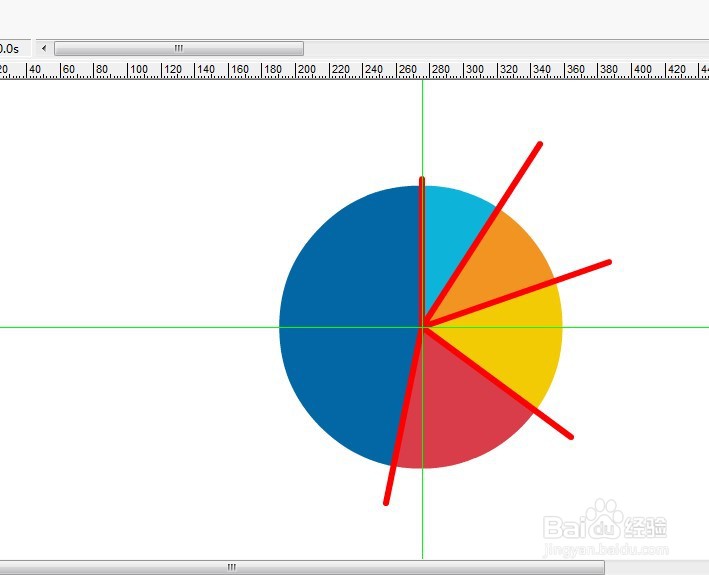Click the elapsed time field showing 0.0s

(14, 48)
